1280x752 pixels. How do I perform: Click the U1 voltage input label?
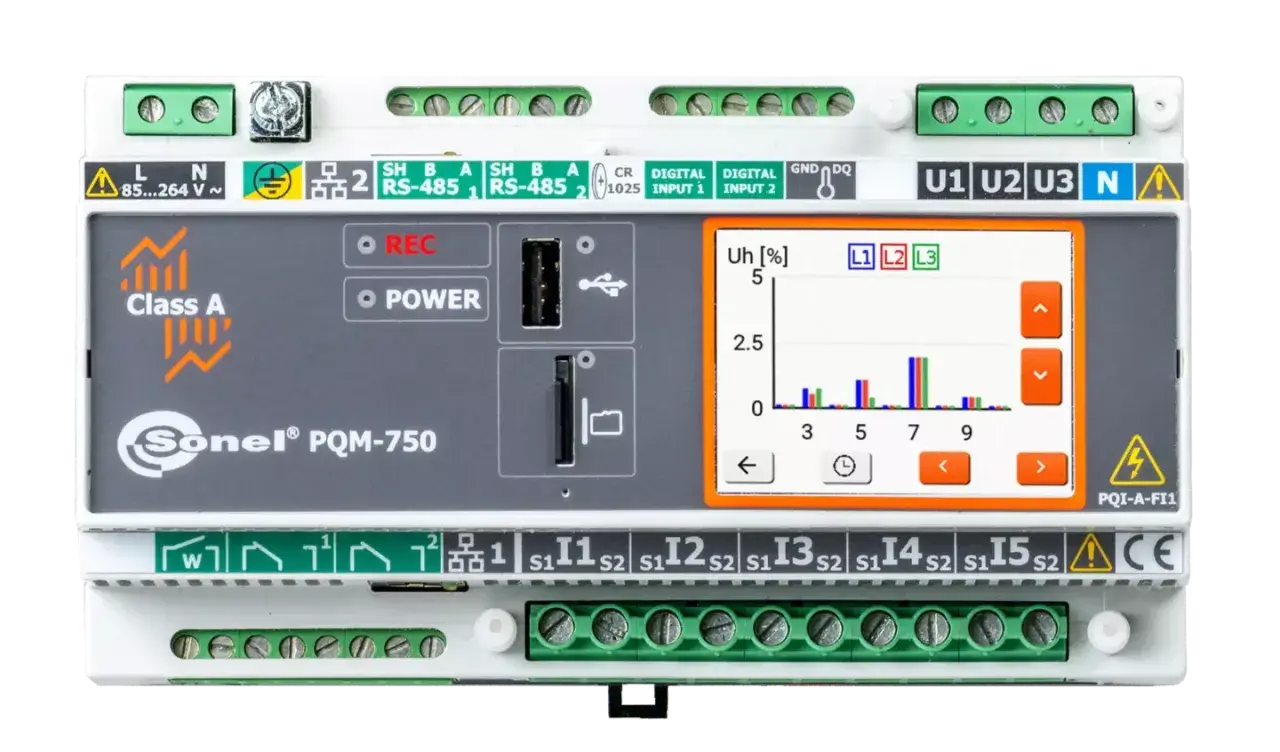click(x=944, y=182)
